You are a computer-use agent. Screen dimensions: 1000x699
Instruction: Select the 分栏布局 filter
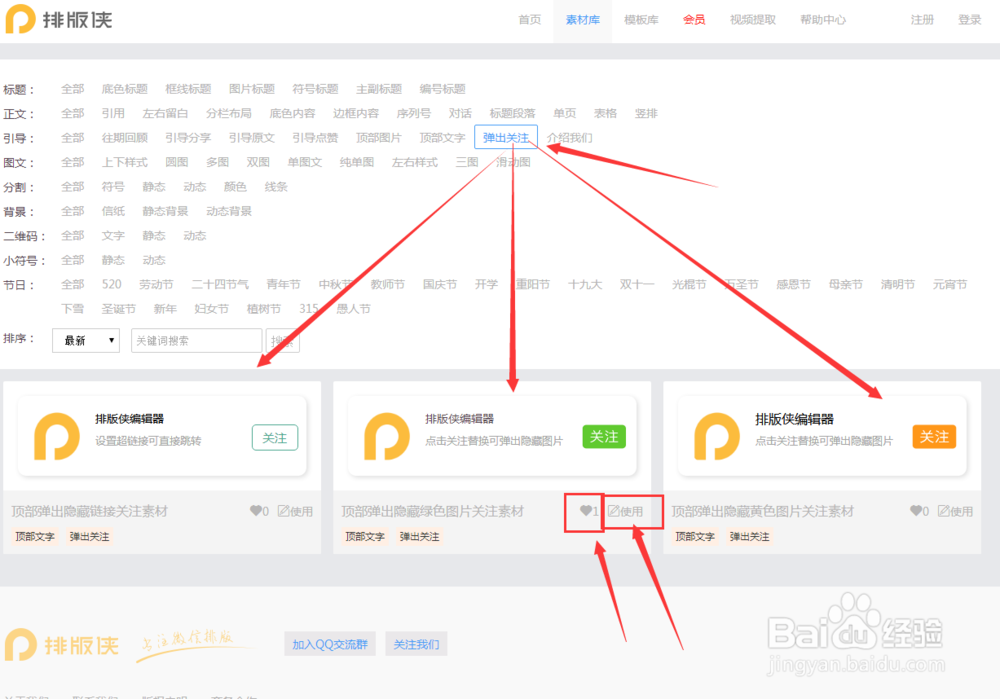tap(229, 114)
